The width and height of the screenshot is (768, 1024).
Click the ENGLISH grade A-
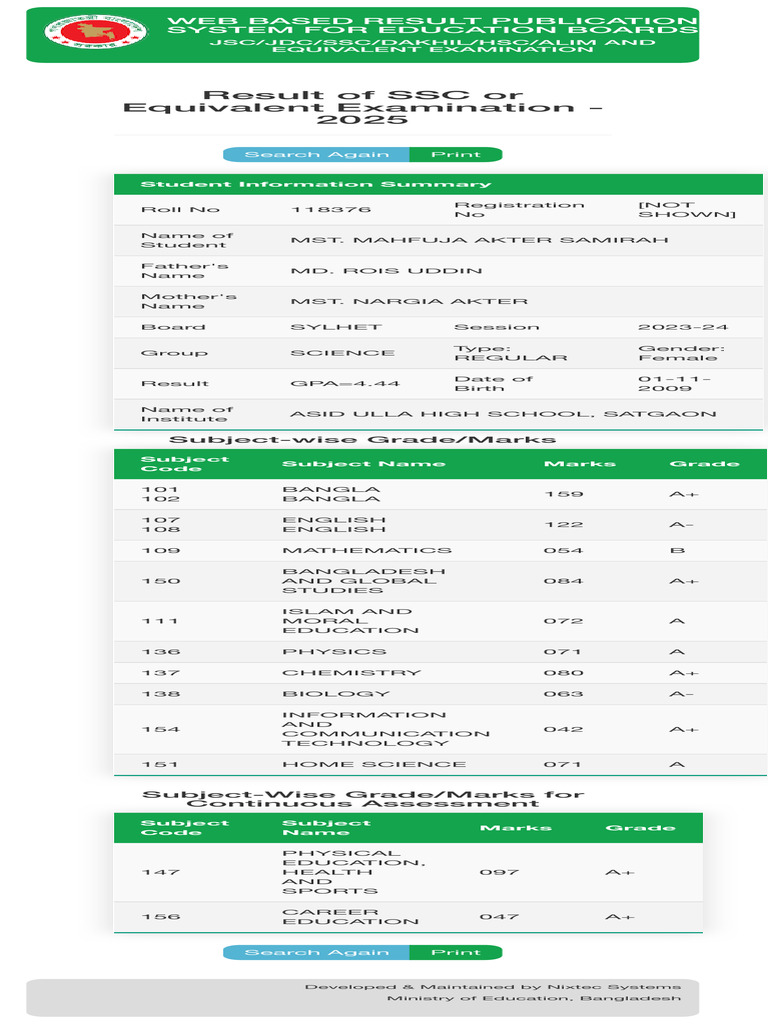[681, 525]
